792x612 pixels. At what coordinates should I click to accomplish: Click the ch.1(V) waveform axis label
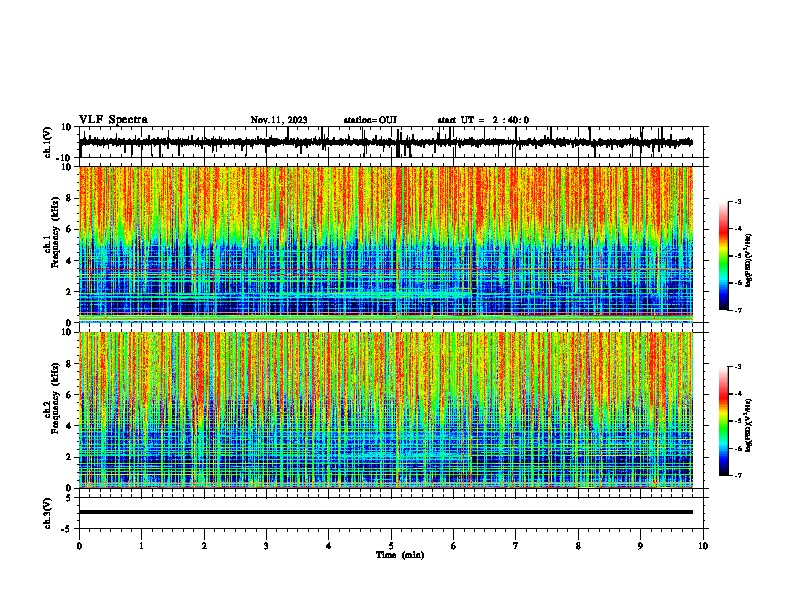[x=48, y=142]
